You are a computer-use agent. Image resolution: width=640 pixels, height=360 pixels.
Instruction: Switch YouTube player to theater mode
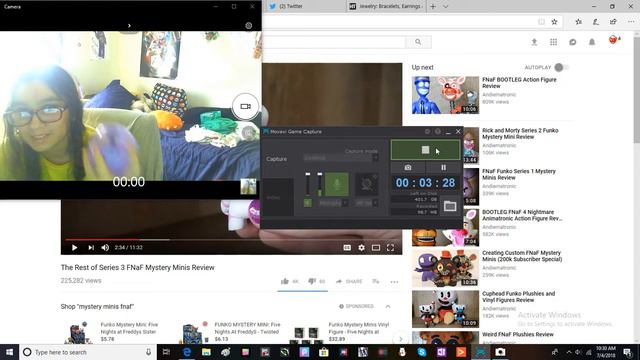click(376, 247)
